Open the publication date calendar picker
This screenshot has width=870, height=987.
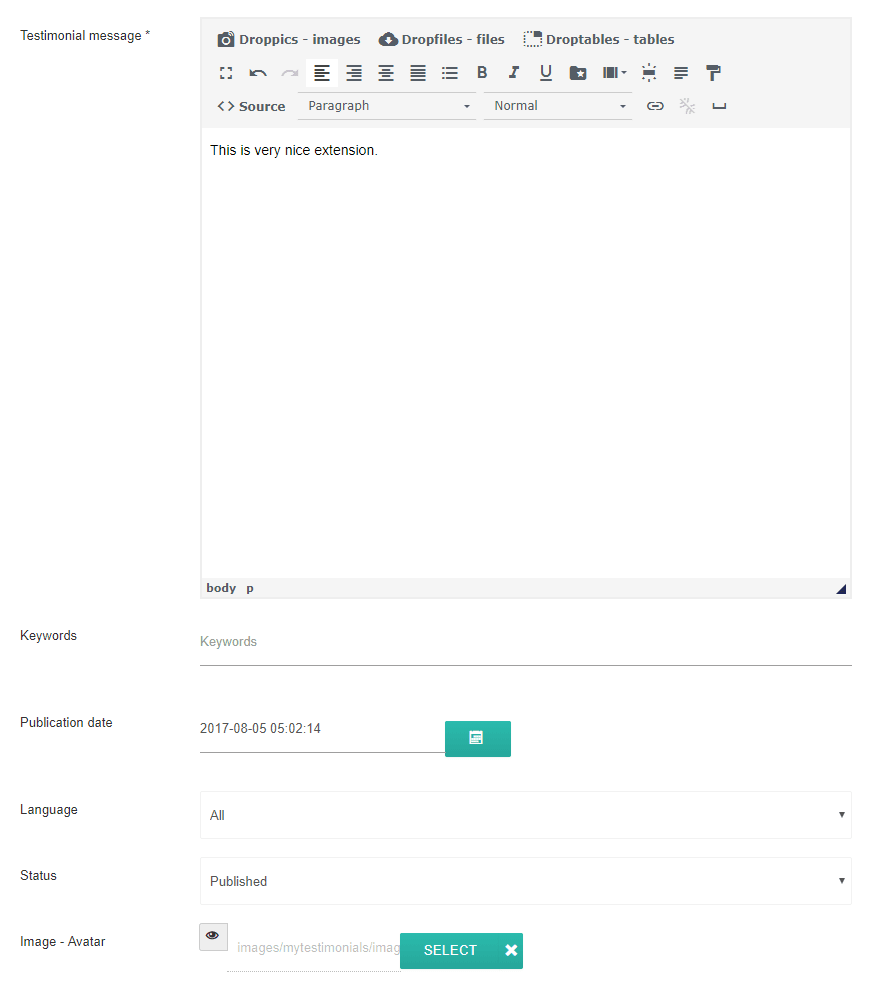pyautogui.click(x=477, y=738)
